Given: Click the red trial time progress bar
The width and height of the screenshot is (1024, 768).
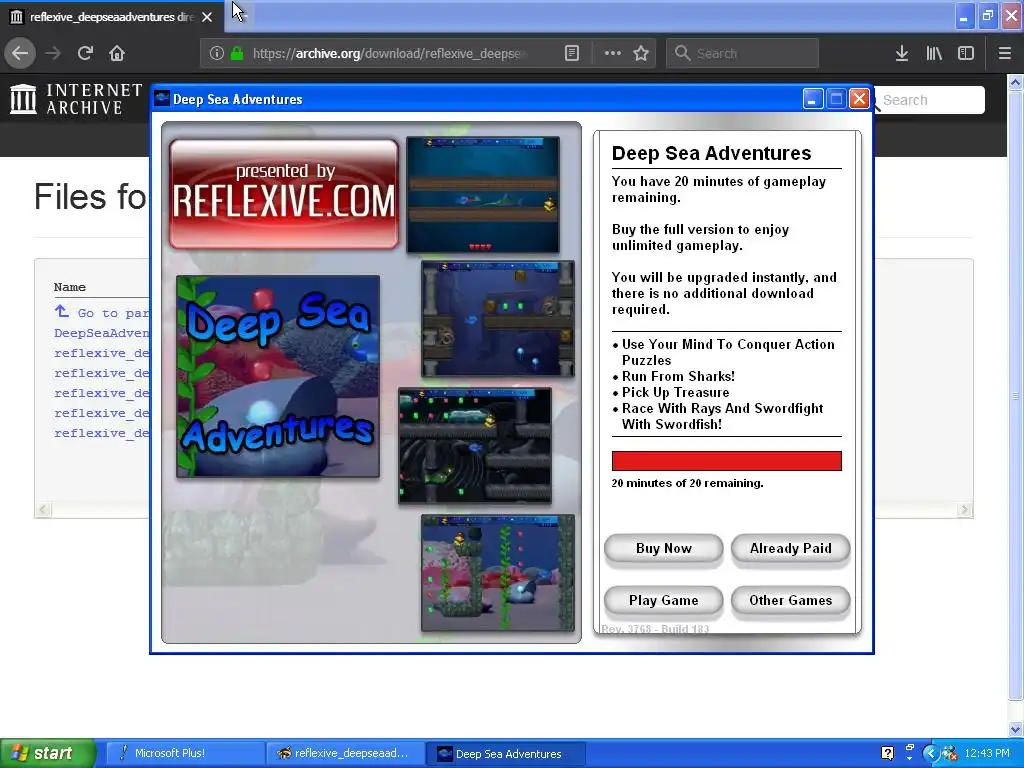Looking at the screenshot, I should point(726,460).
